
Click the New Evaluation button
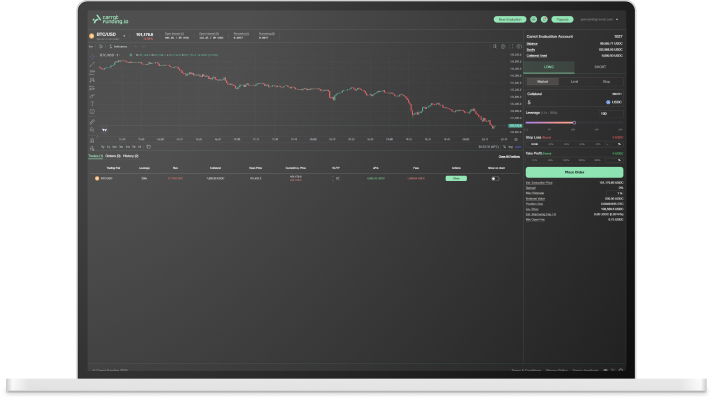(510, 20)
